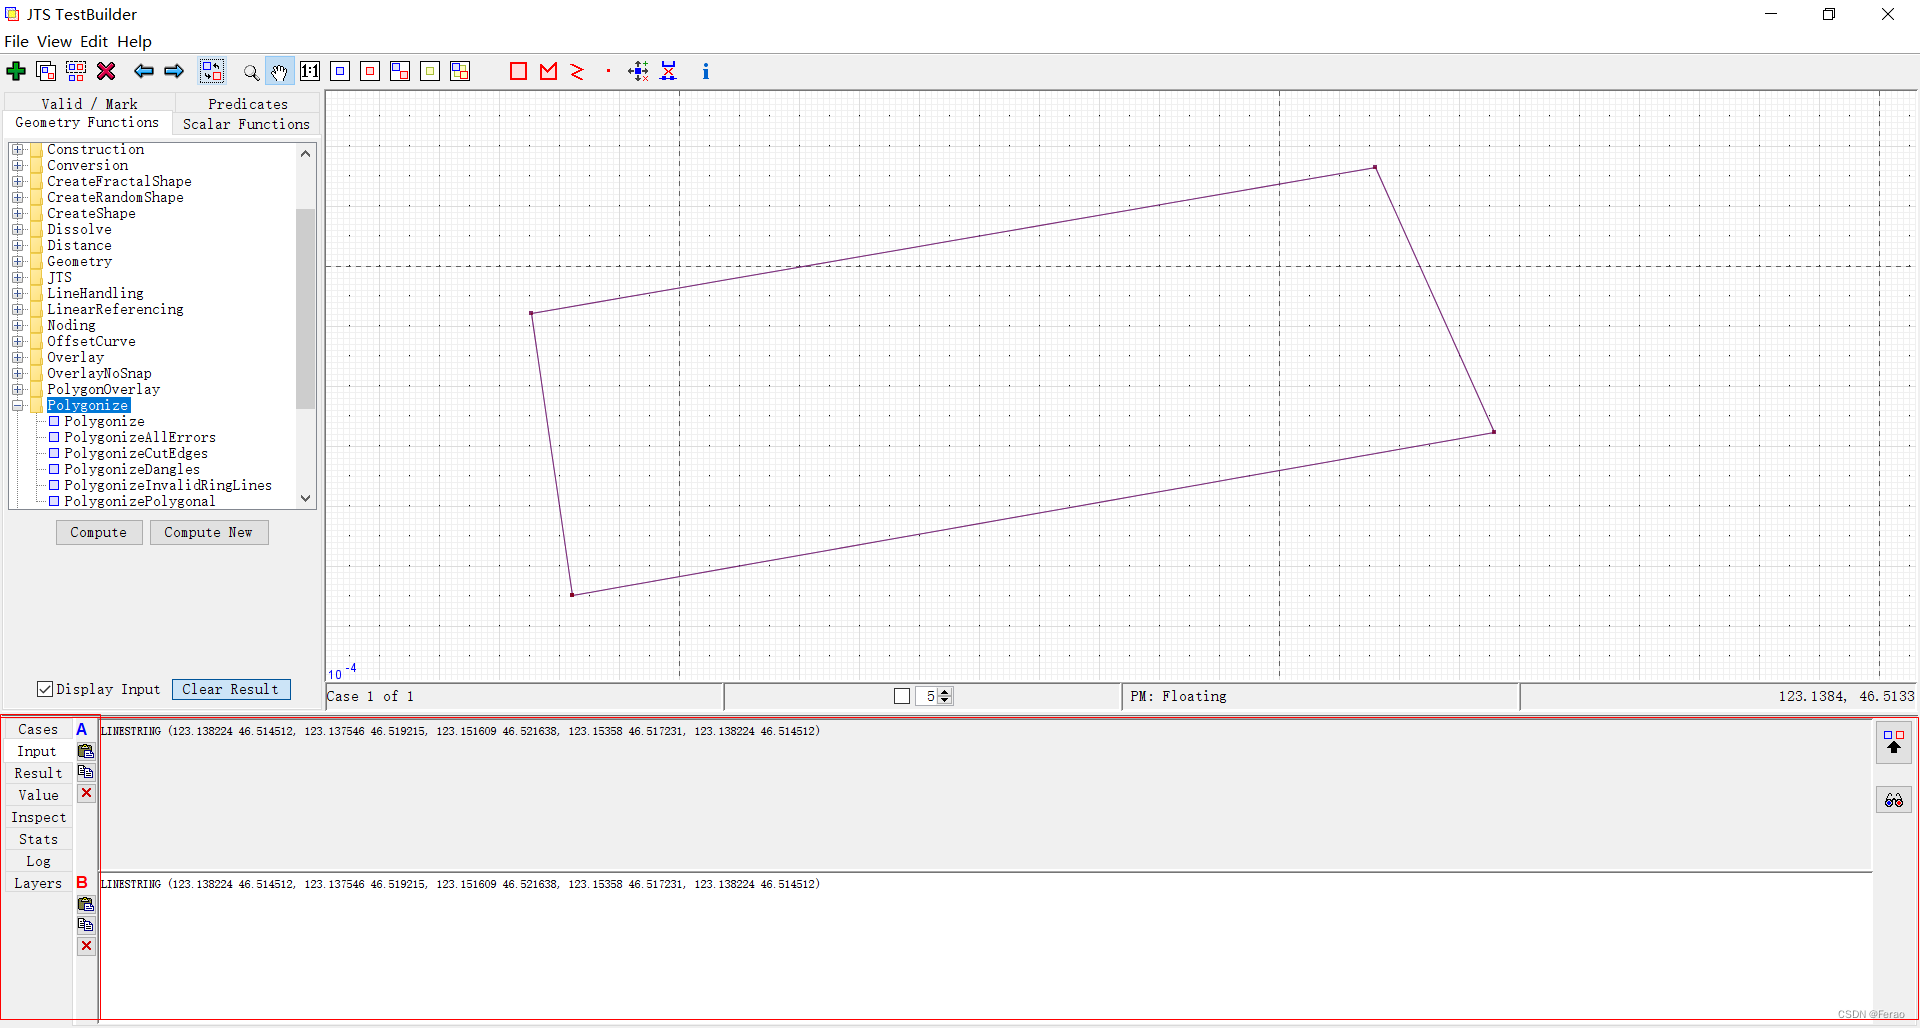Expand the OffsetCurve tree node
This screenshot has width=1920, height=1028.
[x=18, y=342]
